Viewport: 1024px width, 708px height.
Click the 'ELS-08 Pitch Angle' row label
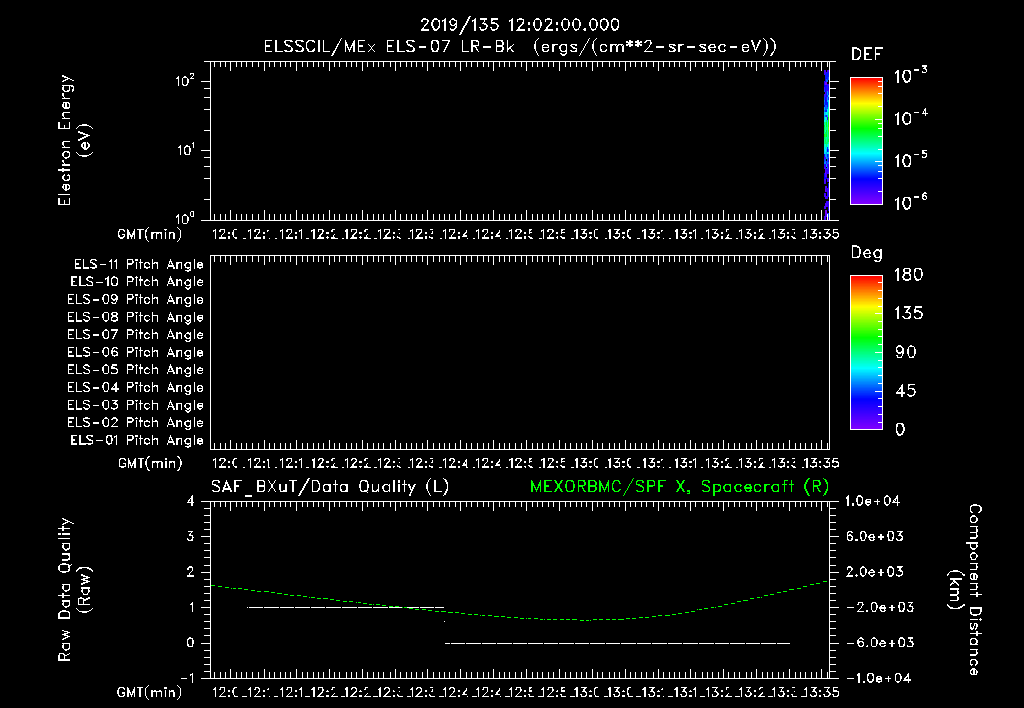click(135, 317)
